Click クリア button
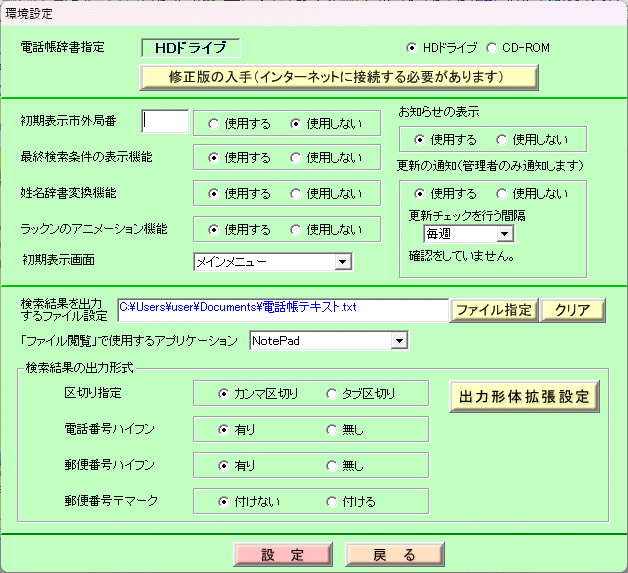Image resolution: width=628 pixels, height=573 pixels. pos(572,310)
